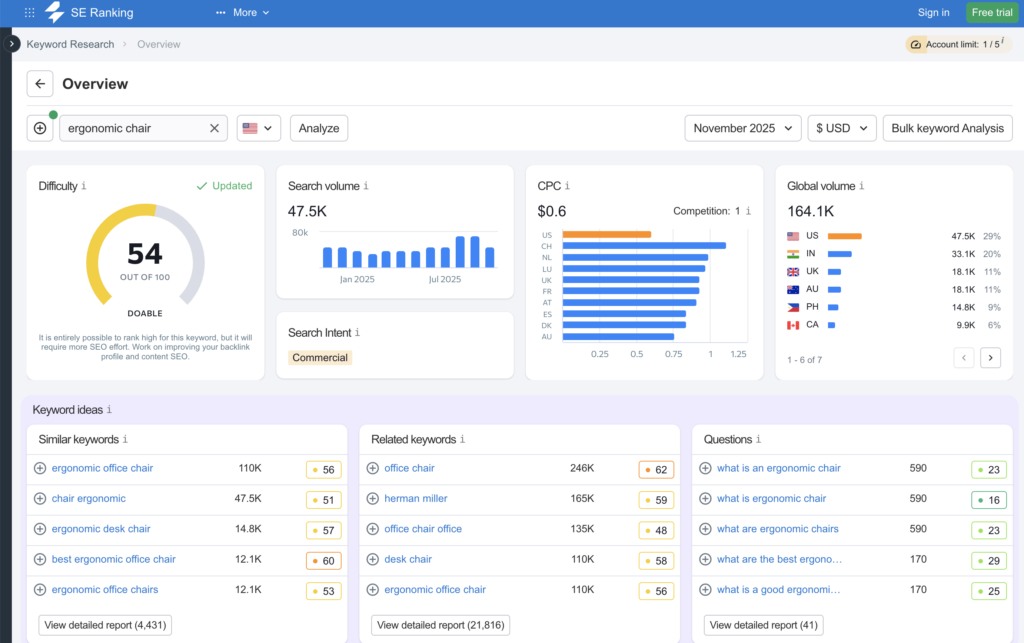Open detailed report for Similar keywords

(x=104, y=624)
